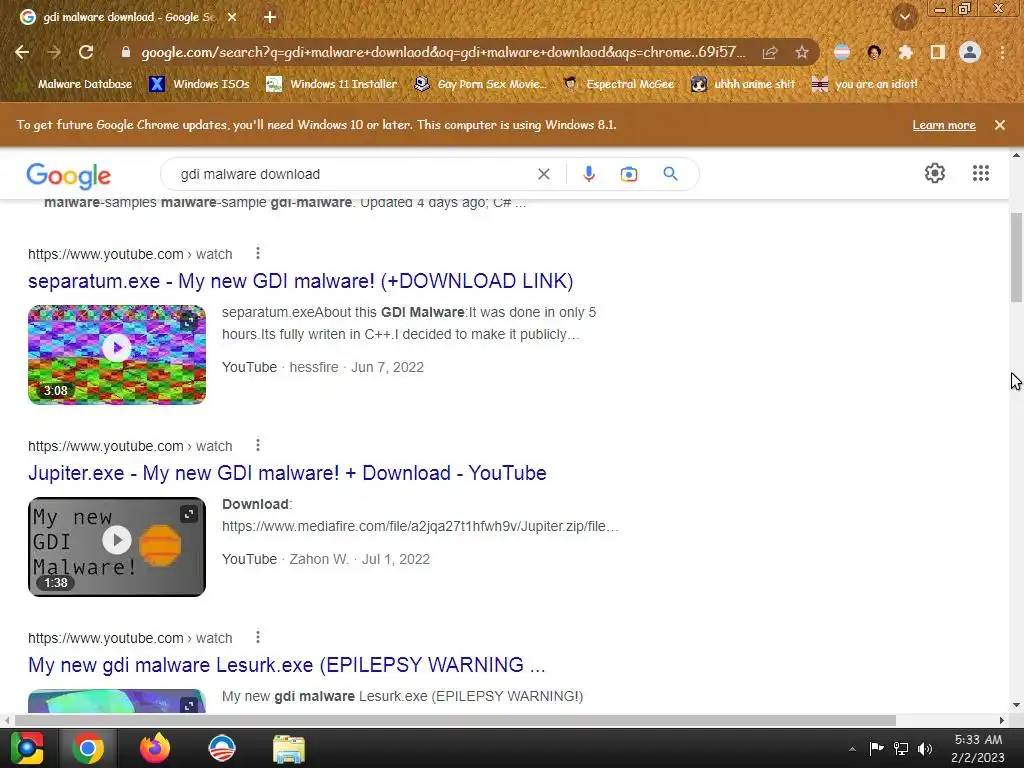Open the Malware Database bookmark
This screenshot has width=1024, height=768.
[x=76, y=84]
